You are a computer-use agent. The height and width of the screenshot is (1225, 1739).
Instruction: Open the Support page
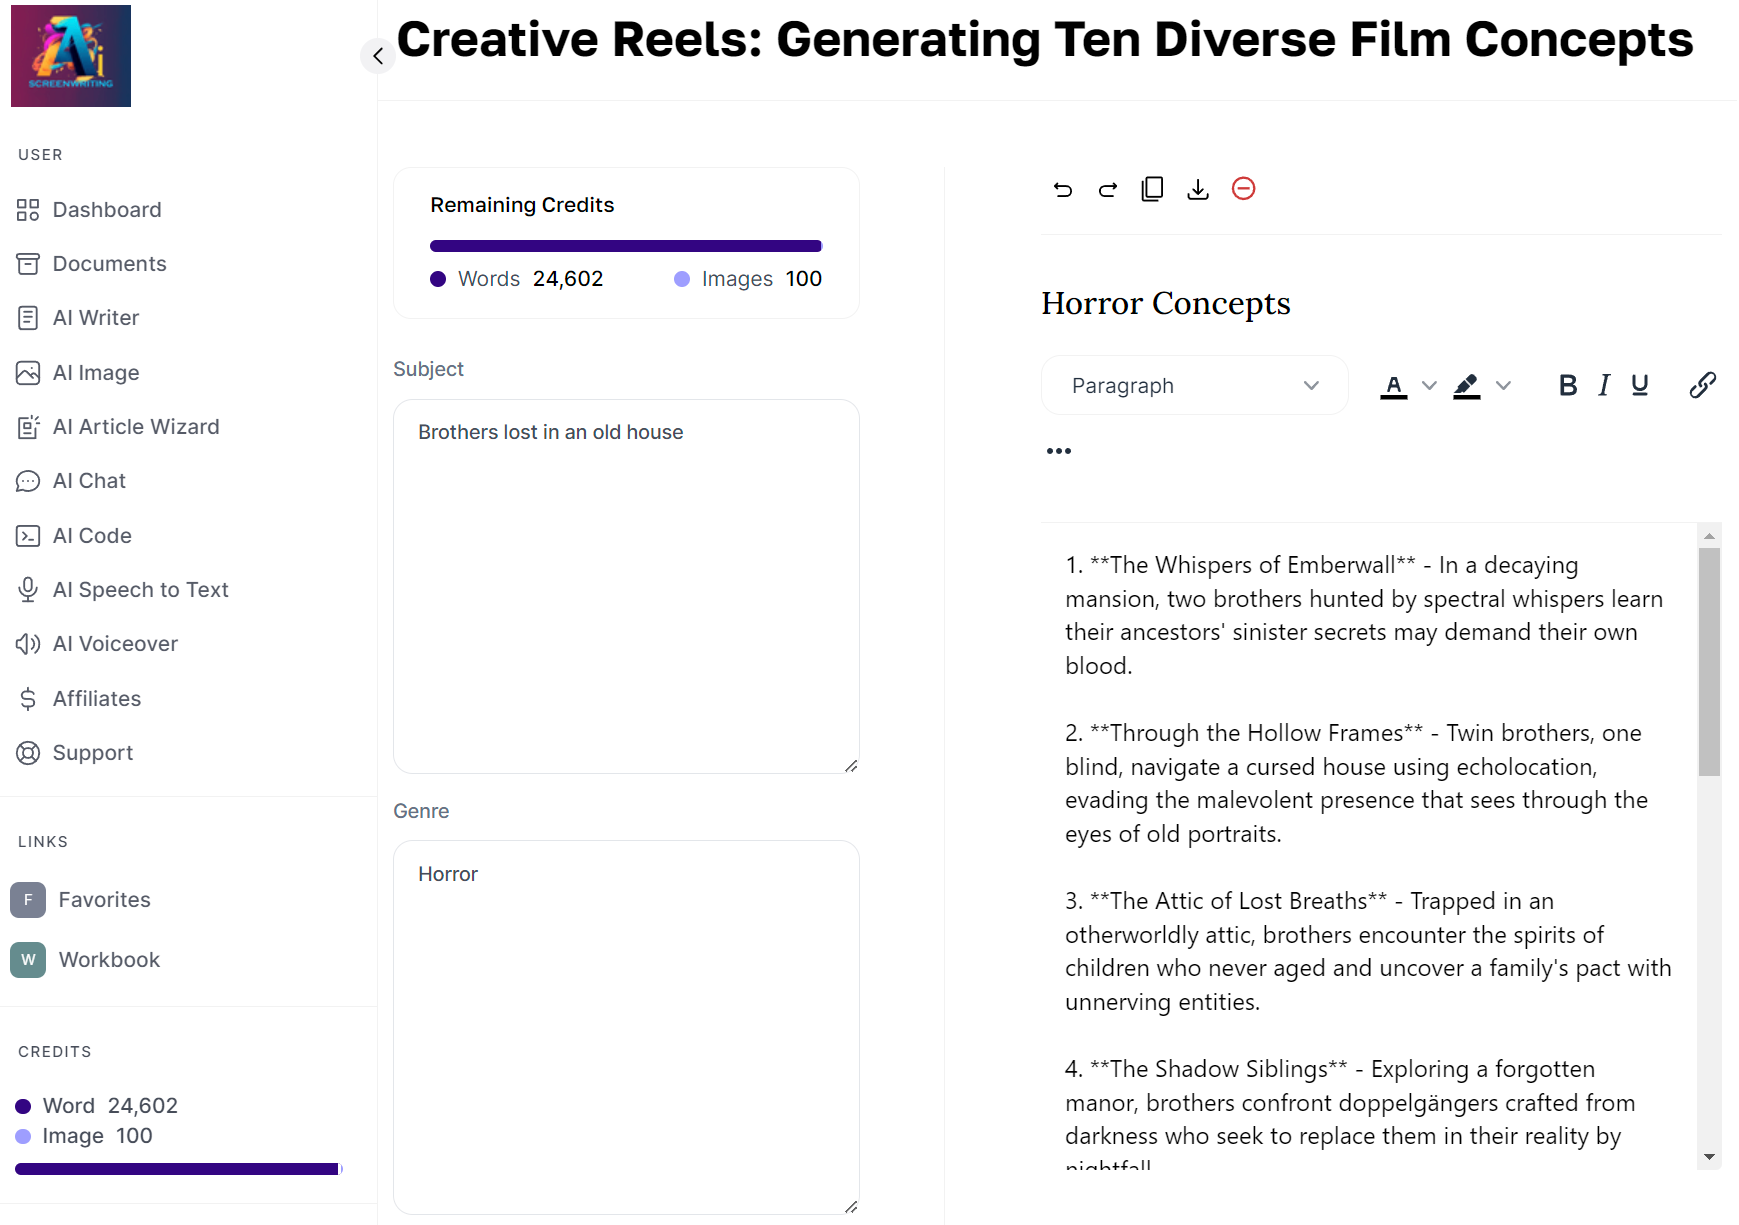click(92, 752)
